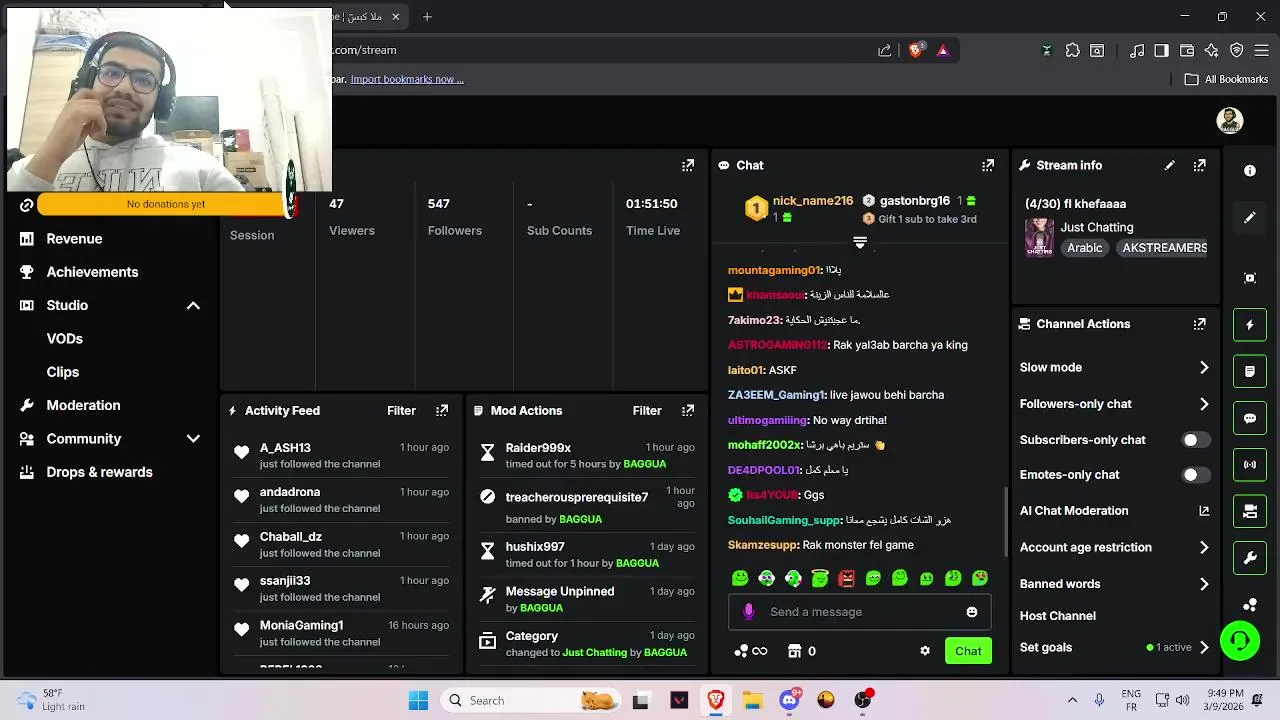Open Clips under Studio

(63, 372)
